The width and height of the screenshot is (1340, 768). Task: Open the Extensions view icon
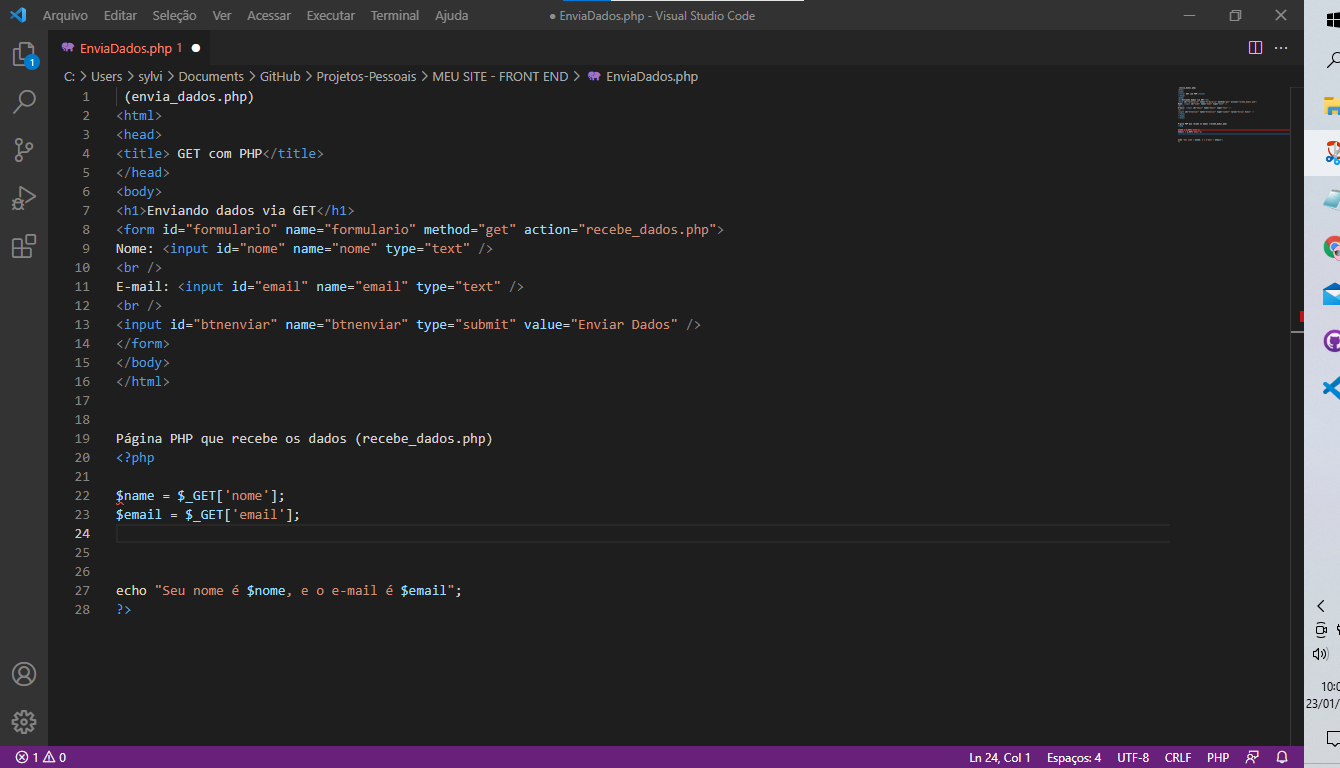point(24,246)
